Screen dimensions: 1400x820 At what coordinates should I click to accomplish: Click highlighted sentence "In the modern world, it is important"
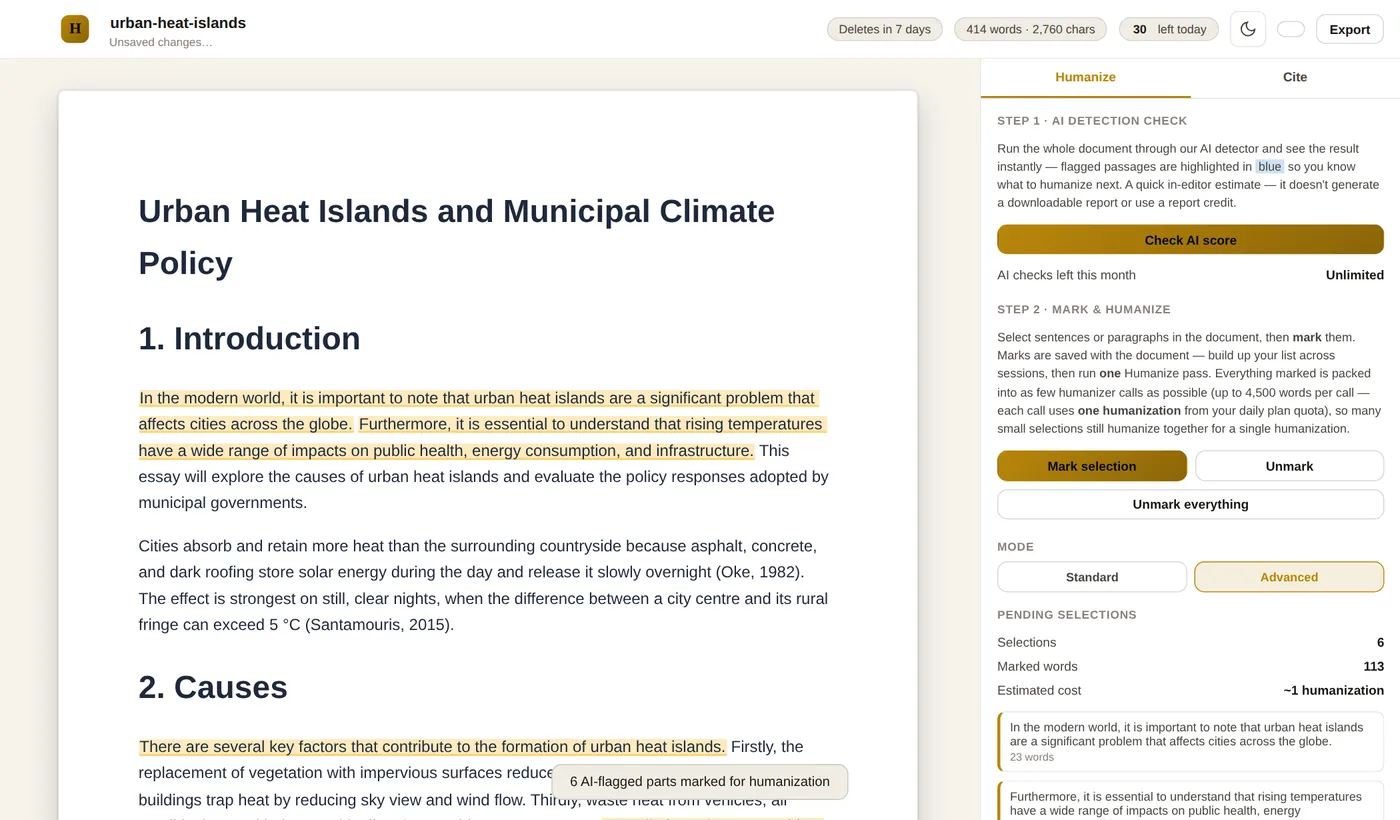[478, 411]
